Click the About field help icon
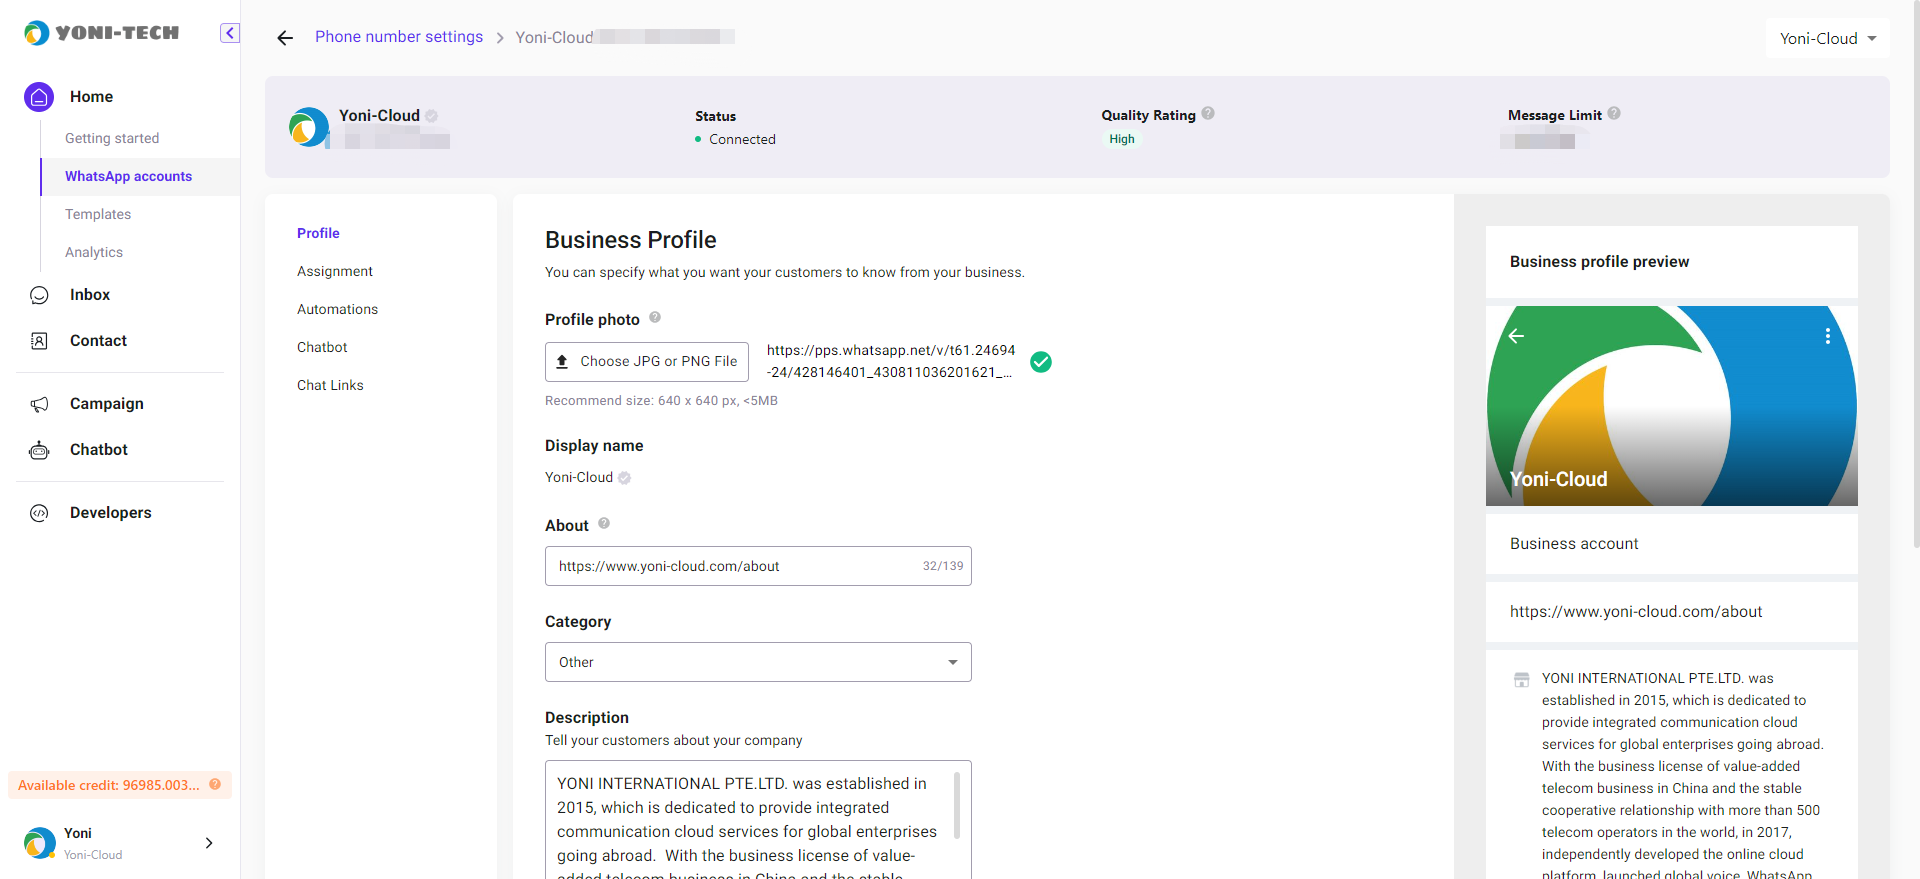 (604, 524)
